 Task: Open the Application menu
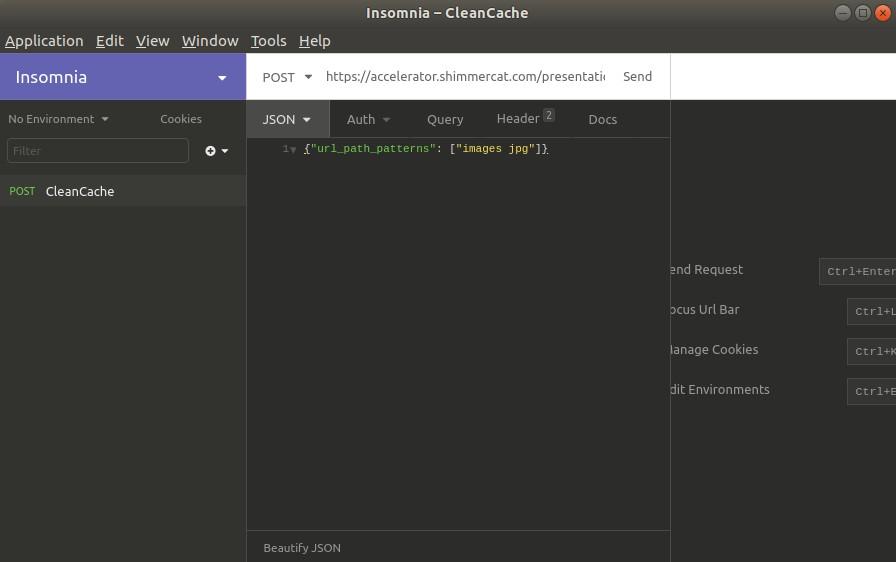click(44, 41)
